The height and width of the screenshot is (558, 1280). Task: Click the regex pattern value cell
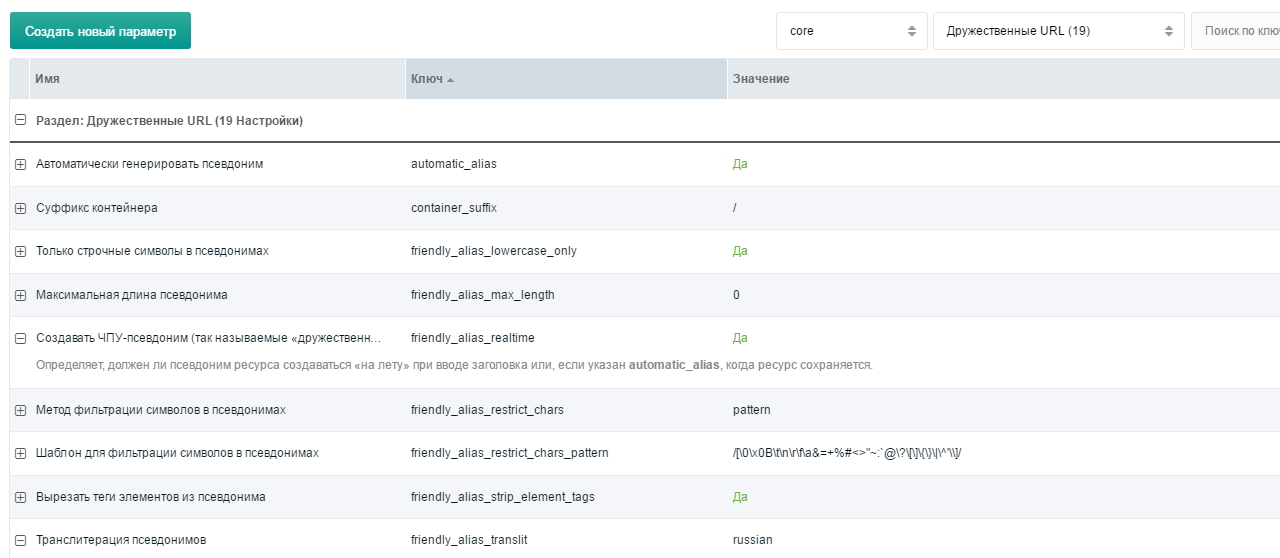[x=846, y=453]
